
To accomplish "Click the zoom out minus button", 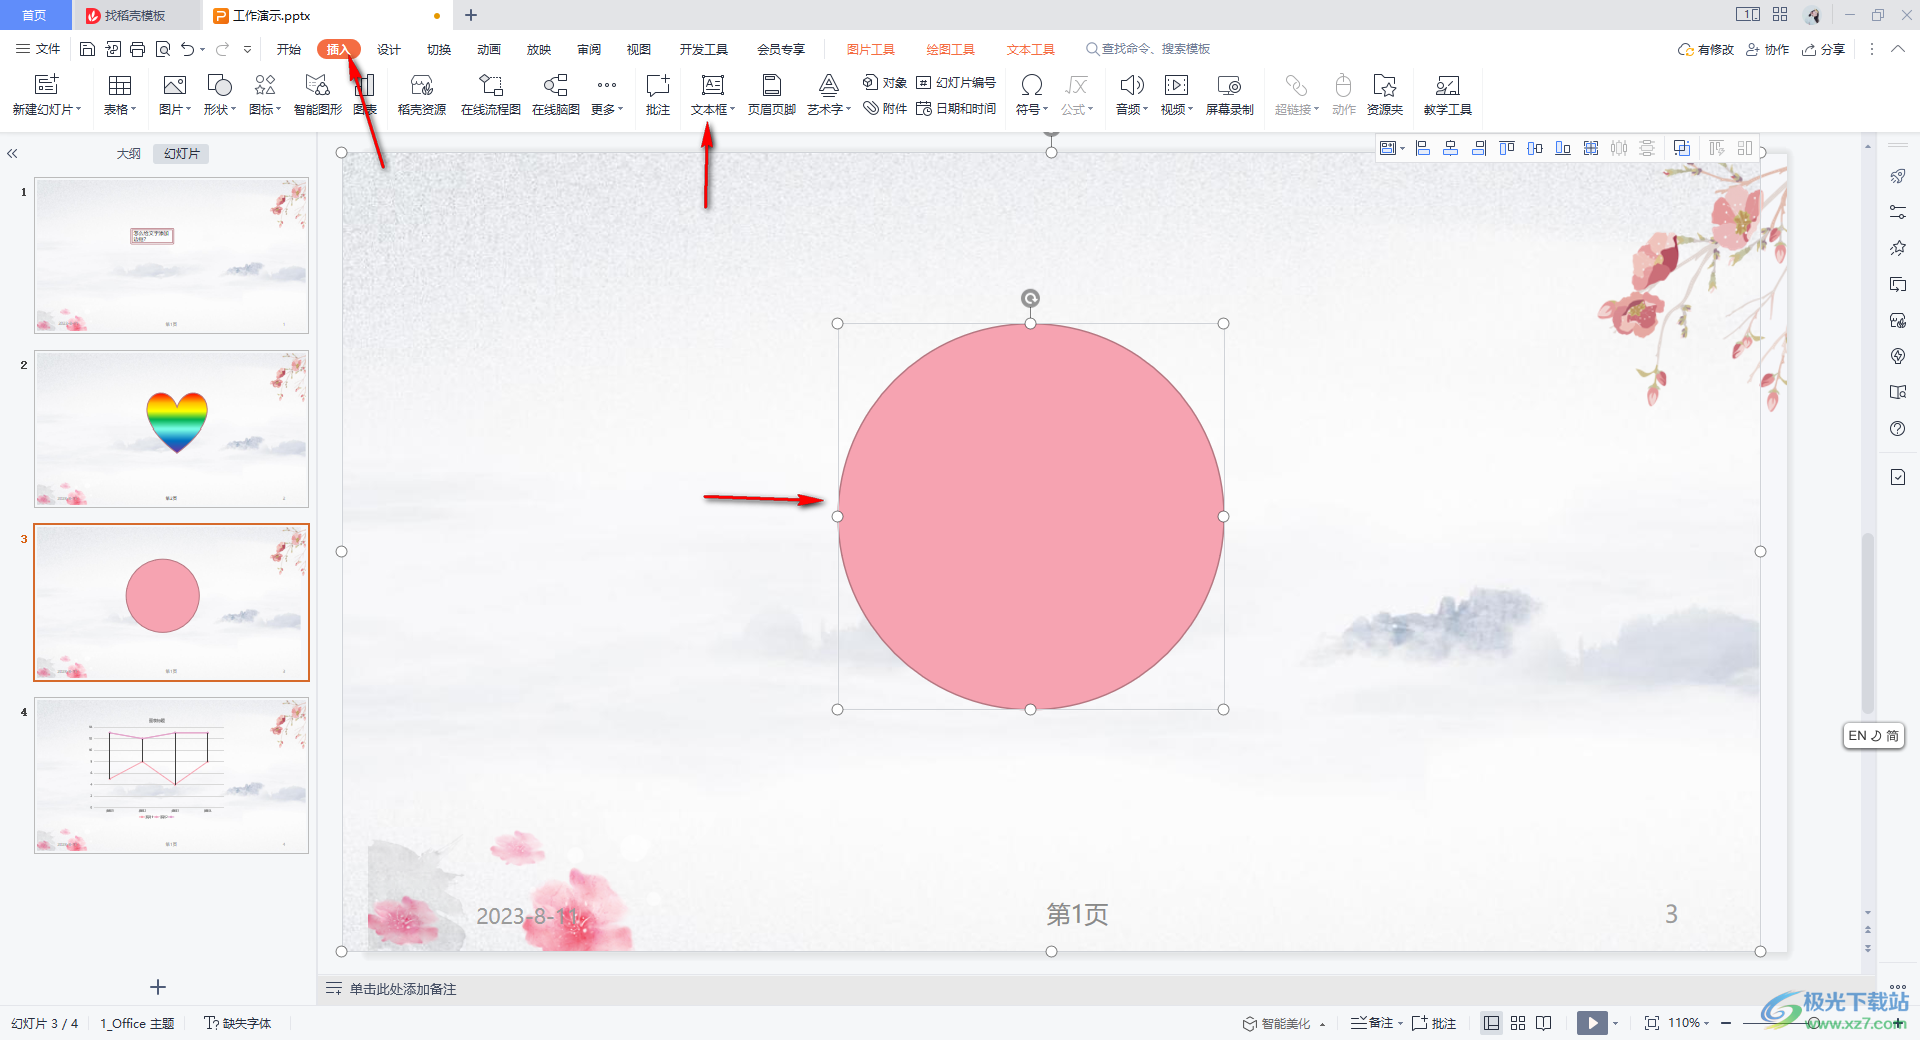I will pyautogui.click(x=1726, y=1023).
